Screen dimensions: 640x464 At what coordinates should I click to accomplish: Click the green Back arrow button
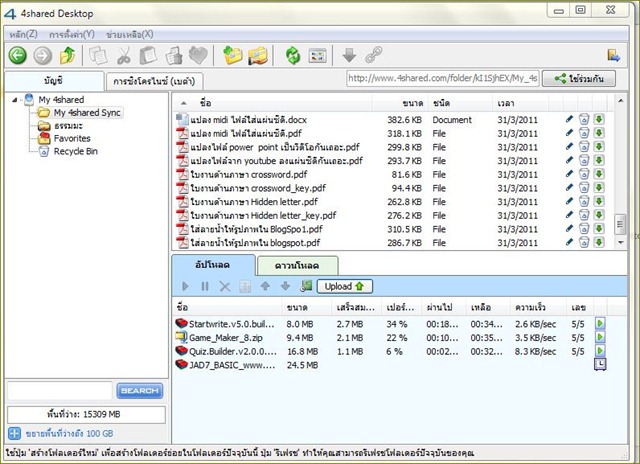click(x=18, y=56)
